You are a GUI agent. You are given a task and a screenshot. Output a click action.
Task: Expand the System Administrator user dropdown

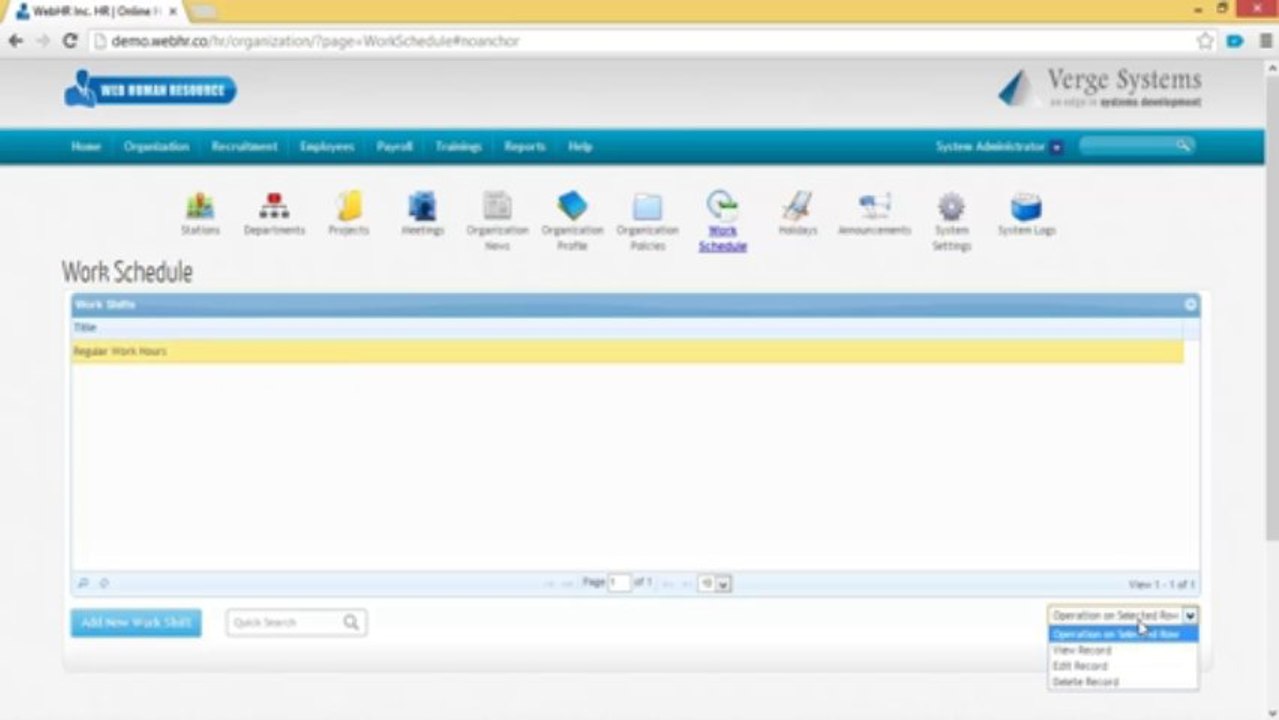click(x=1057, y=147)
